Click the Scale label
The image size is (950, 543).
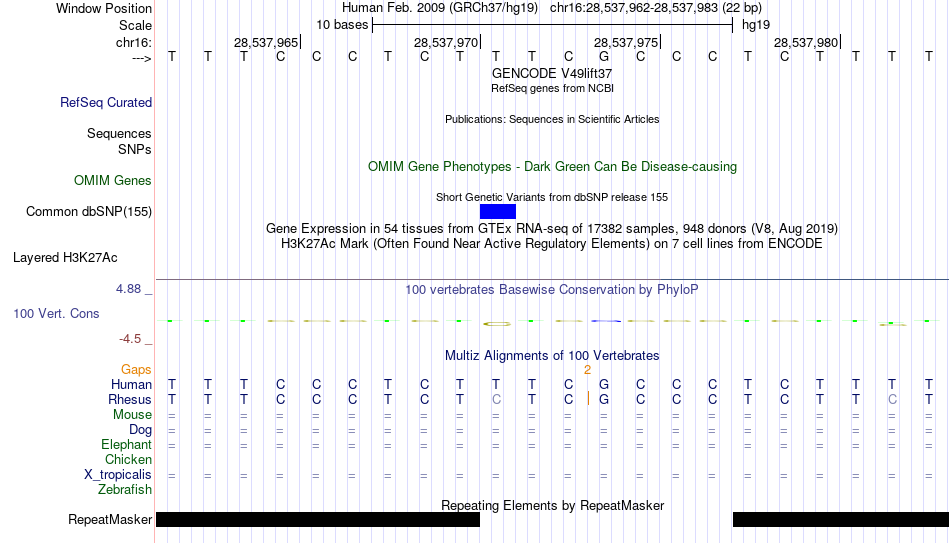136,25
